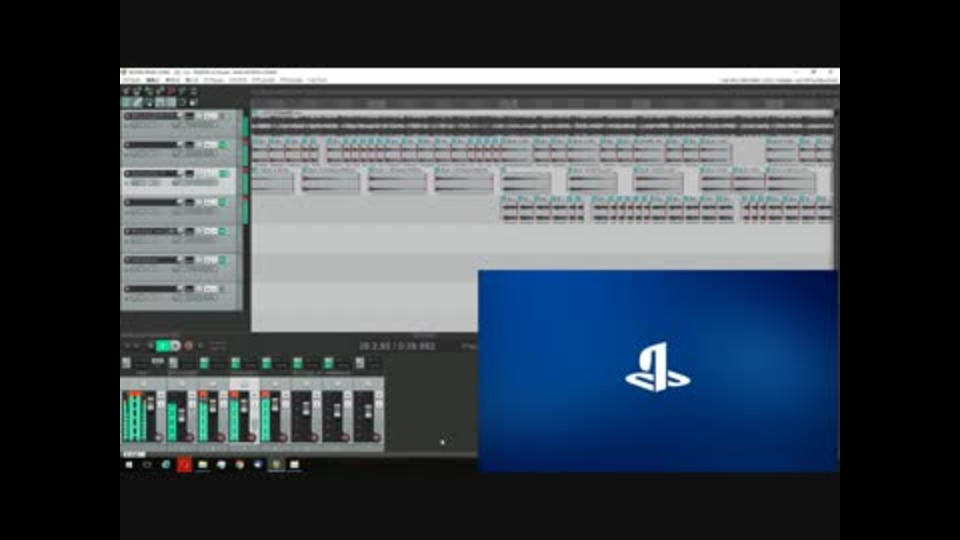
Task: Click the Save Project toolbar icon
Action: 149,91
